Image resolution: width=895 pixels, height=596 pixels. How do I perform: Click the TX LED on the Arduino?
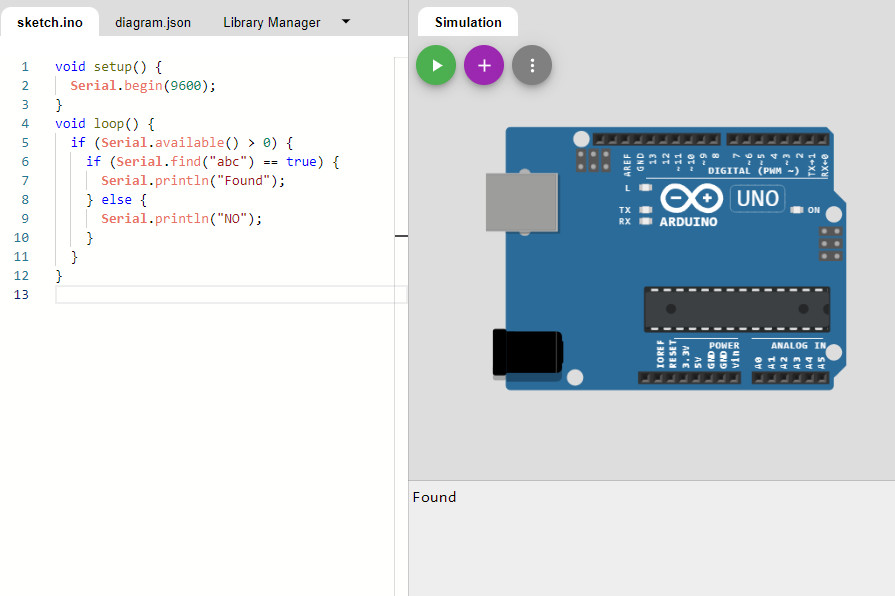646,210
